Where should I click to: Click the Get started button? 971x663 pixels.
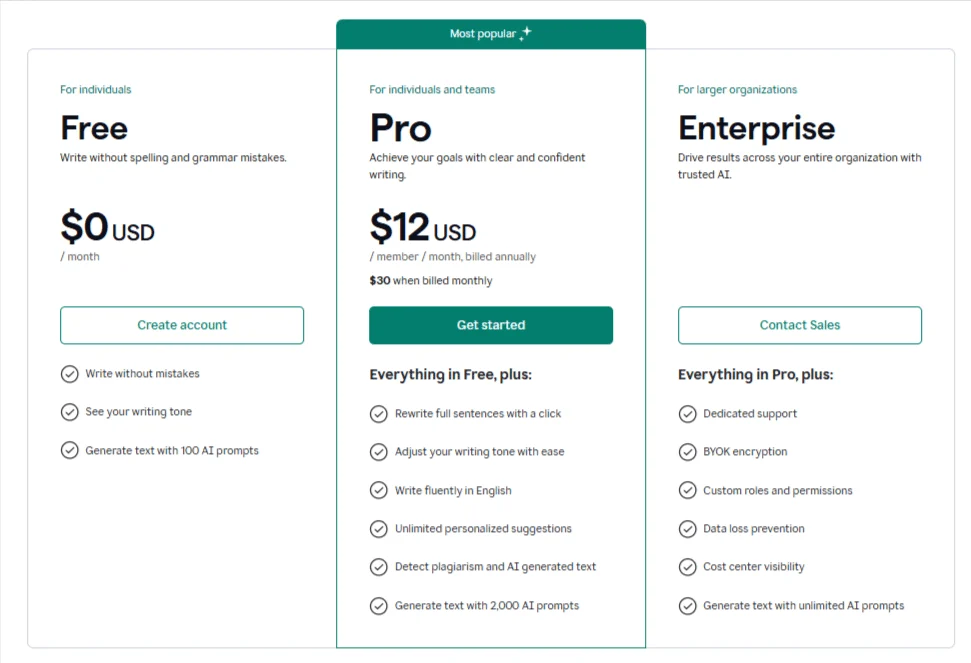pos(490,325)
